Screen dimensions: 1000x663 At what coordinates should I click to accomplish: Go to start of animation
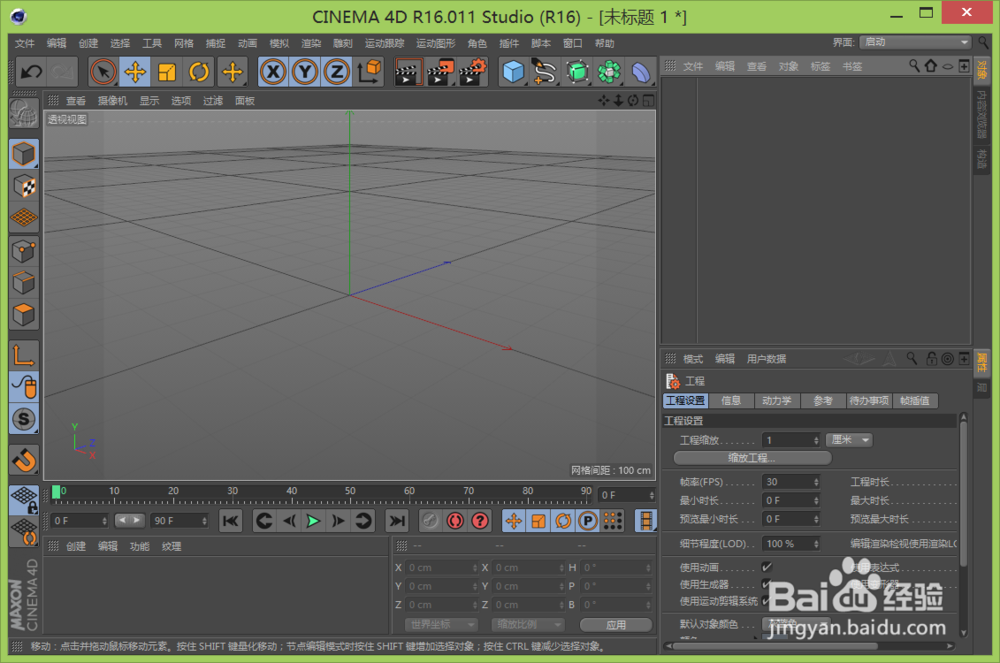click(x=230, y=521)
